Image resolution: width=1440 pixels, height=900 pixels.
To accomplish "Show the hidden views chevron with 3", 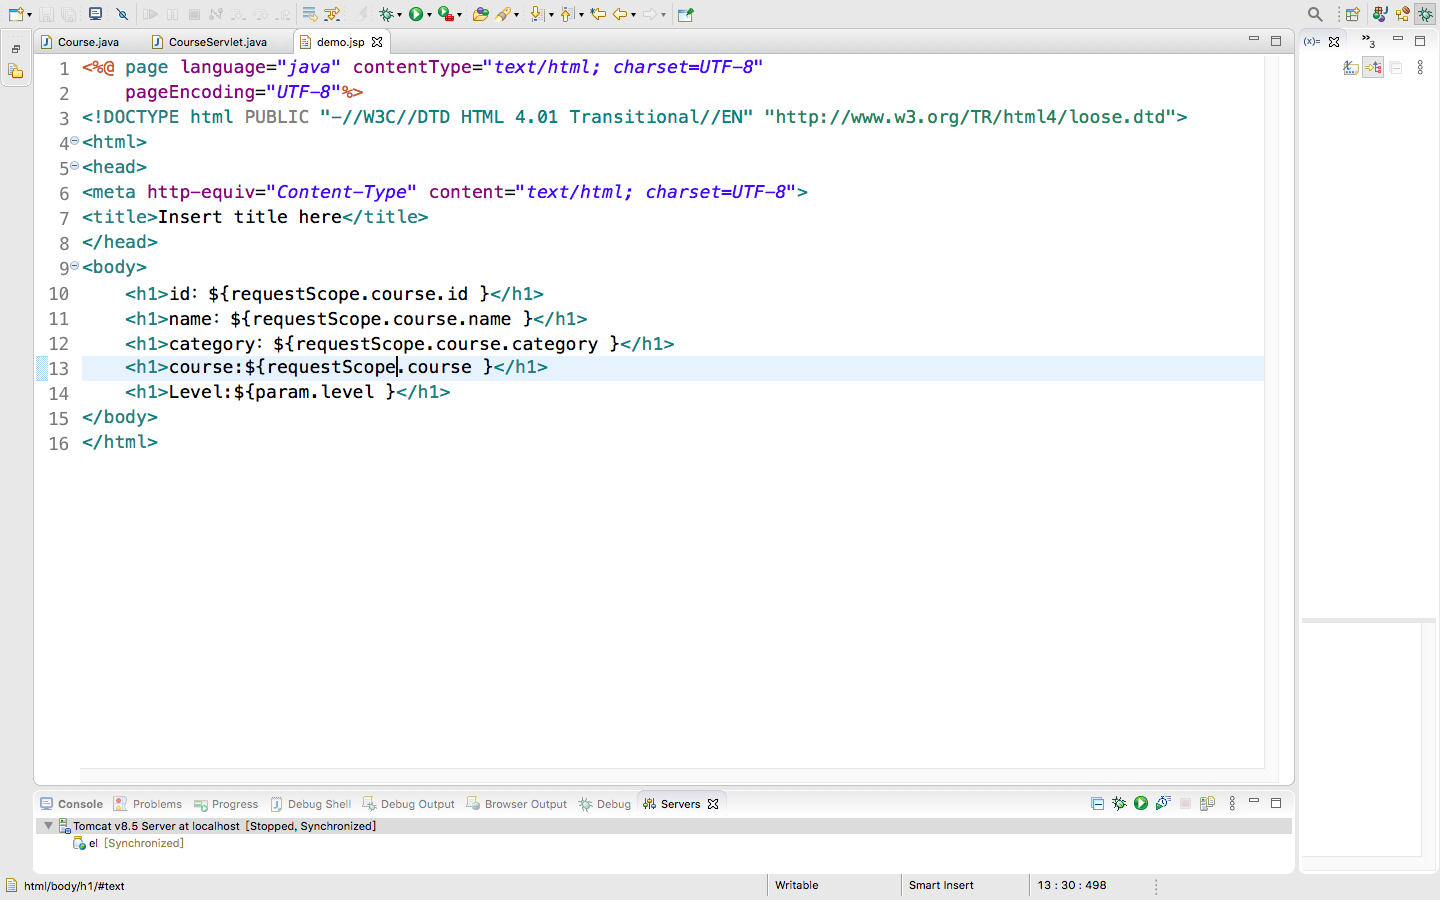I will 1369,41.
